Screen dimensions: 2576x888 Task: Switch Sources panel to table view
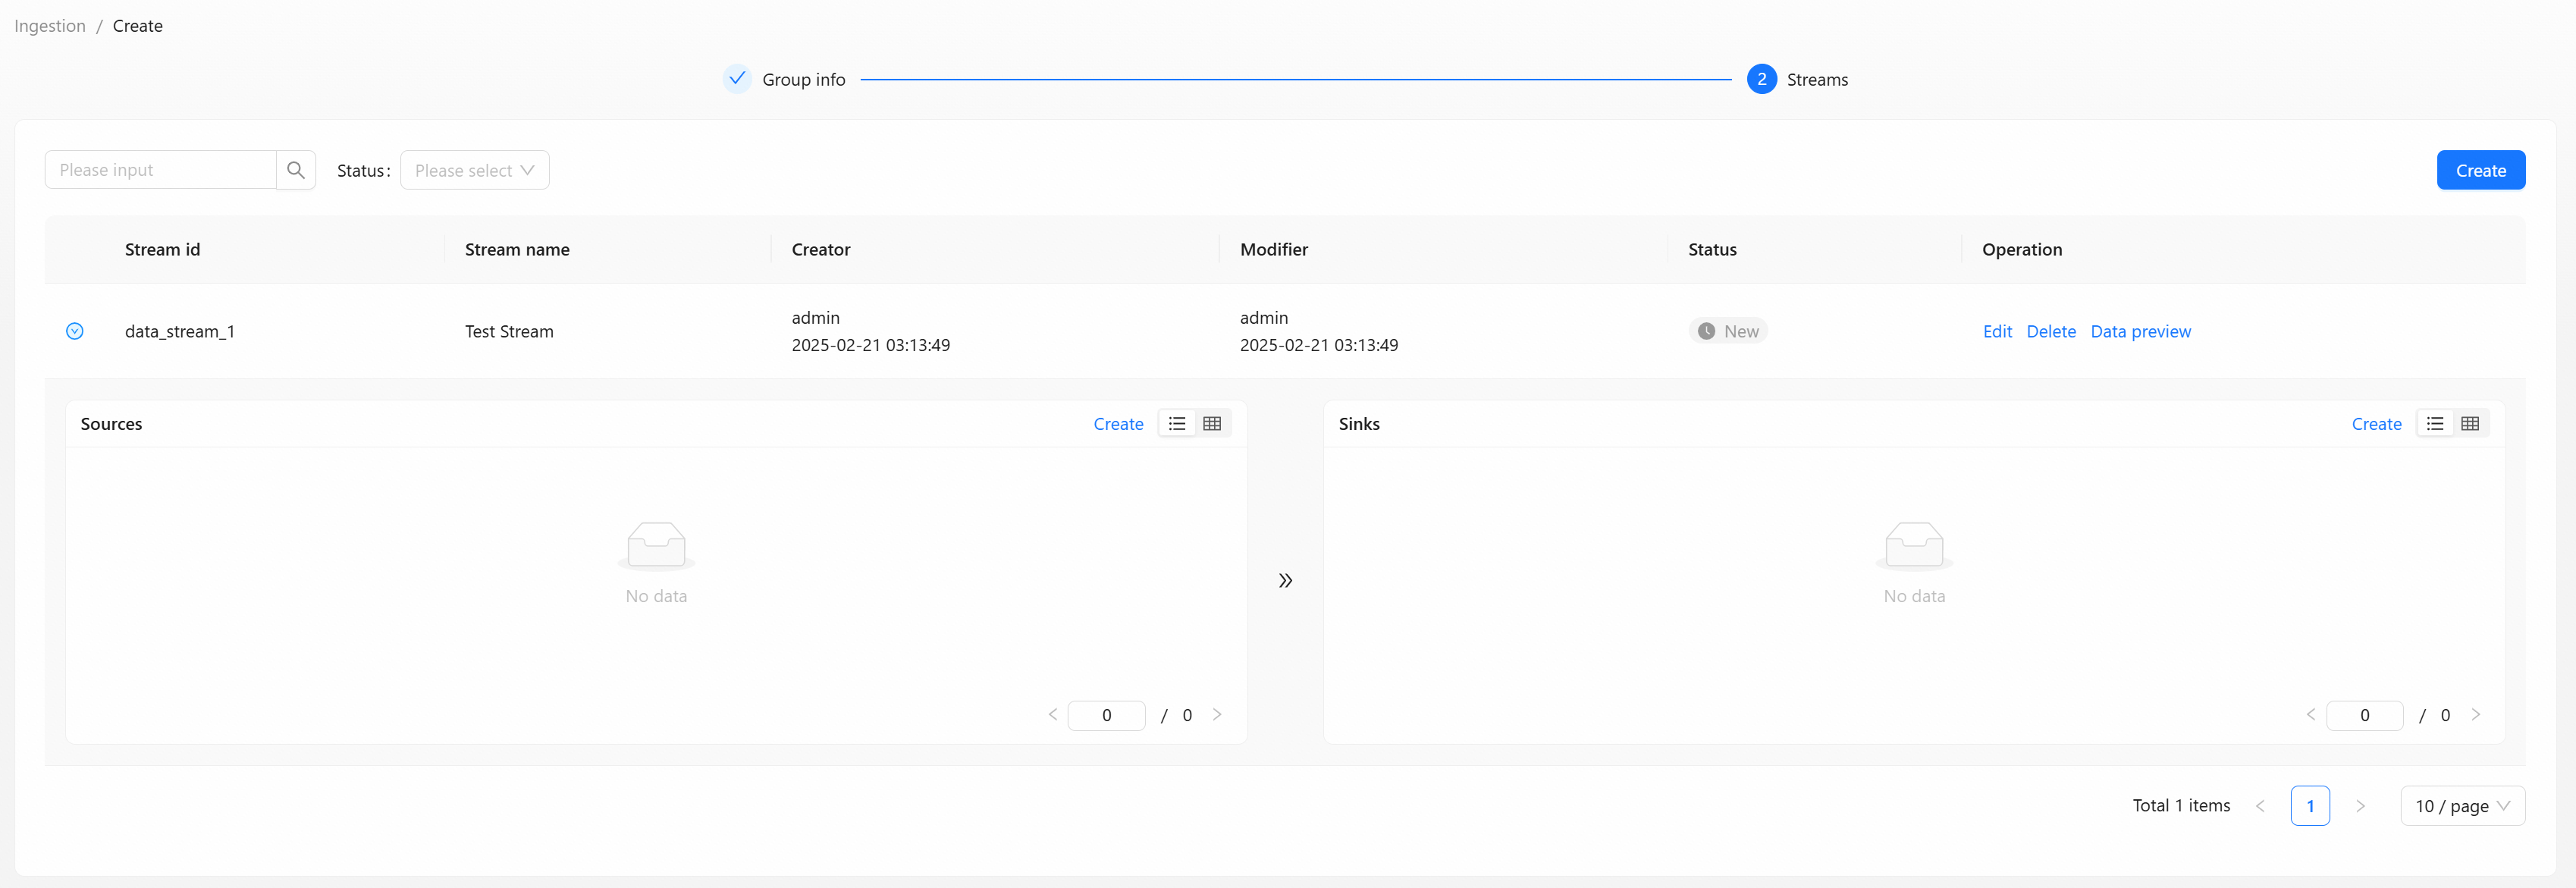tap(1212, 424)
